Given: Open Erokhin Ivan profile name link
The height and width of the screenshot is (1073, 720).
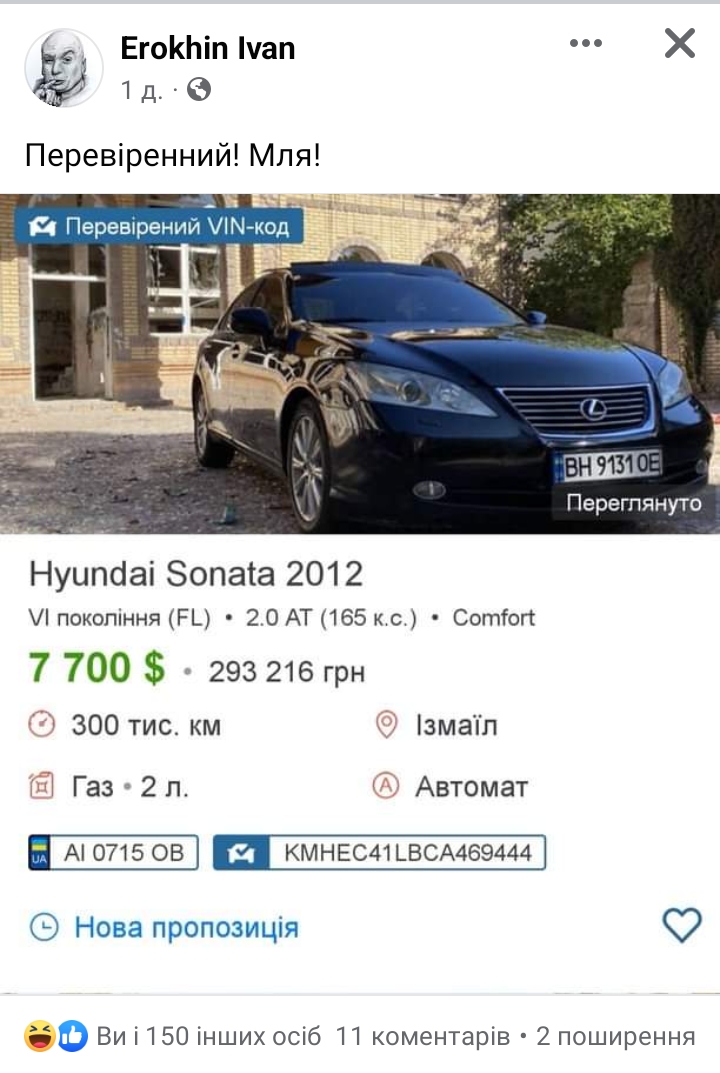Looking at the screenshot, I should point(208,48).
